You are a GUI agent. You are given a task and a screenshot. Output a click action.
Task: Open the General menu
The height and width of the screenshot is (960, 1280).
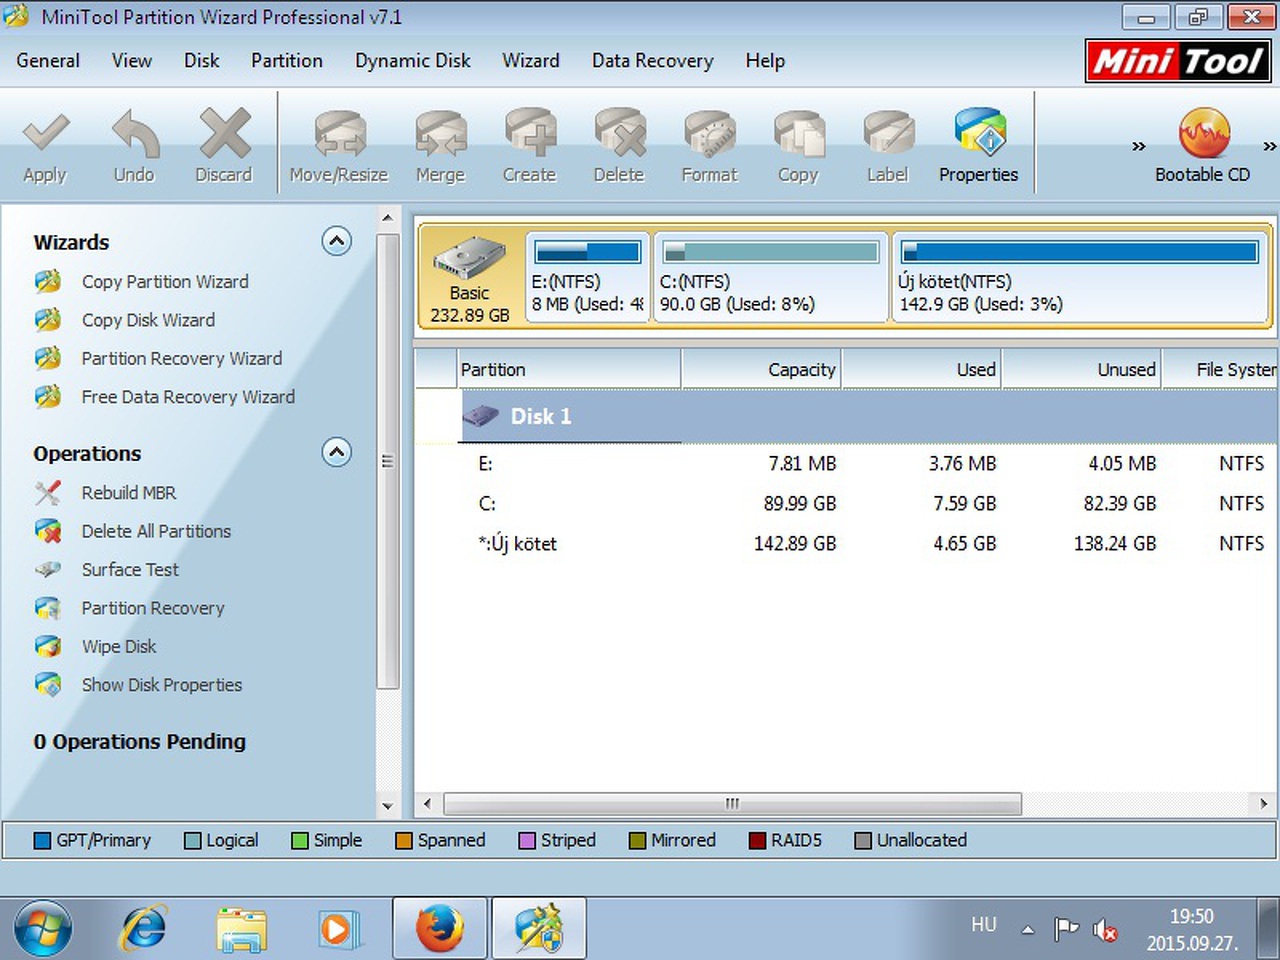coord(48,61)
